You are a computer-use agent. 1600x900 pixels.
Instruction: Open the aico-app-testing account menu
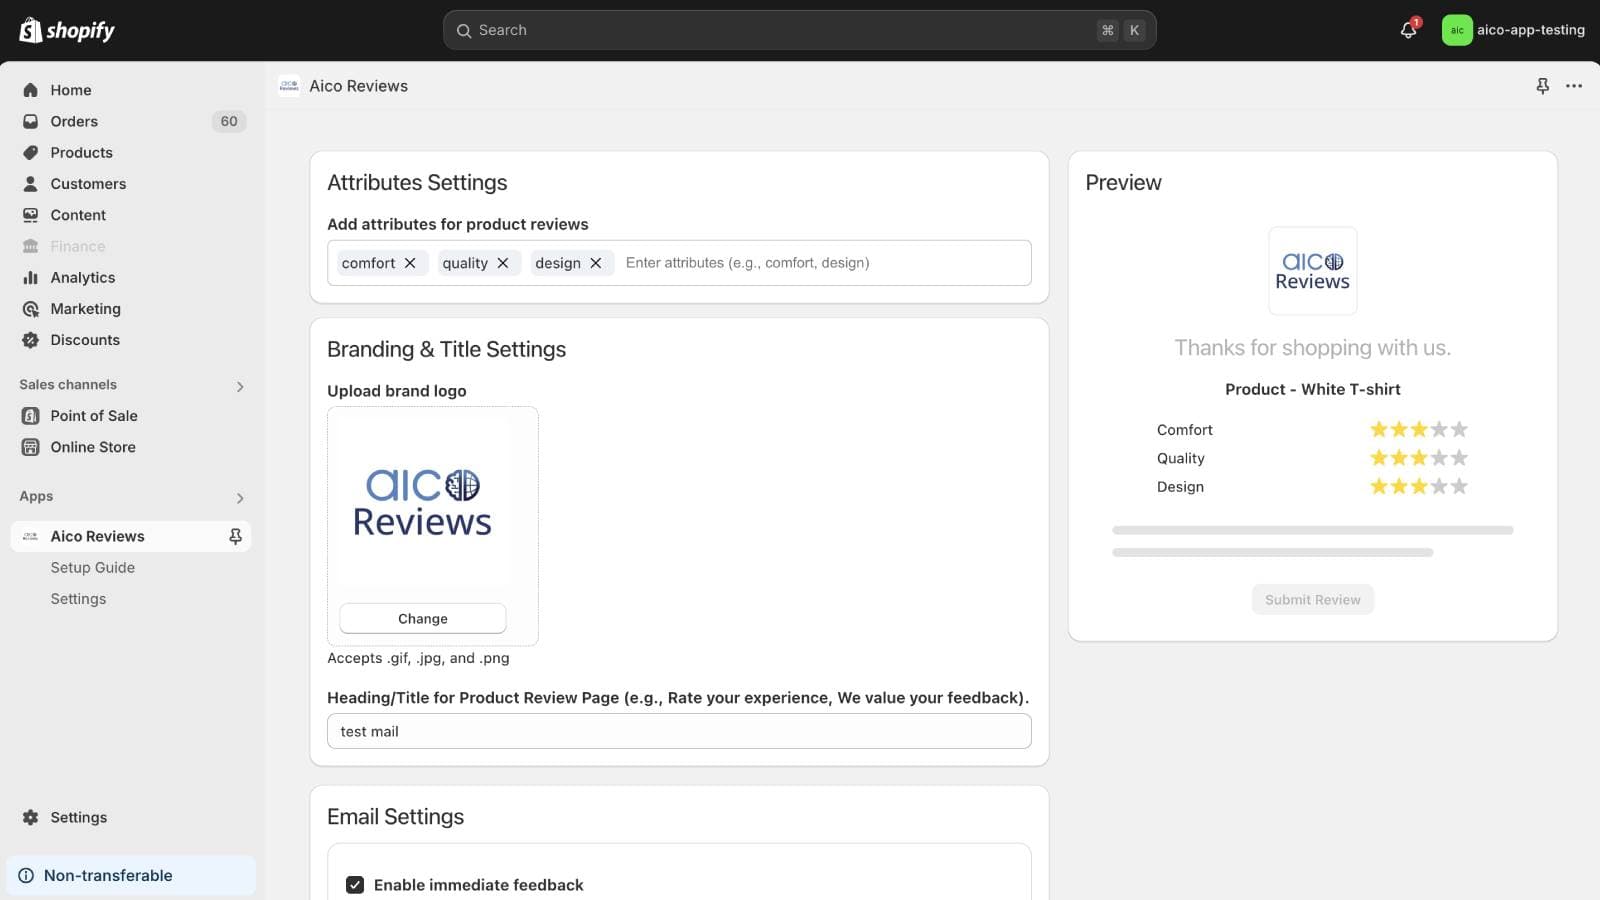click(x=1513, y=30)
